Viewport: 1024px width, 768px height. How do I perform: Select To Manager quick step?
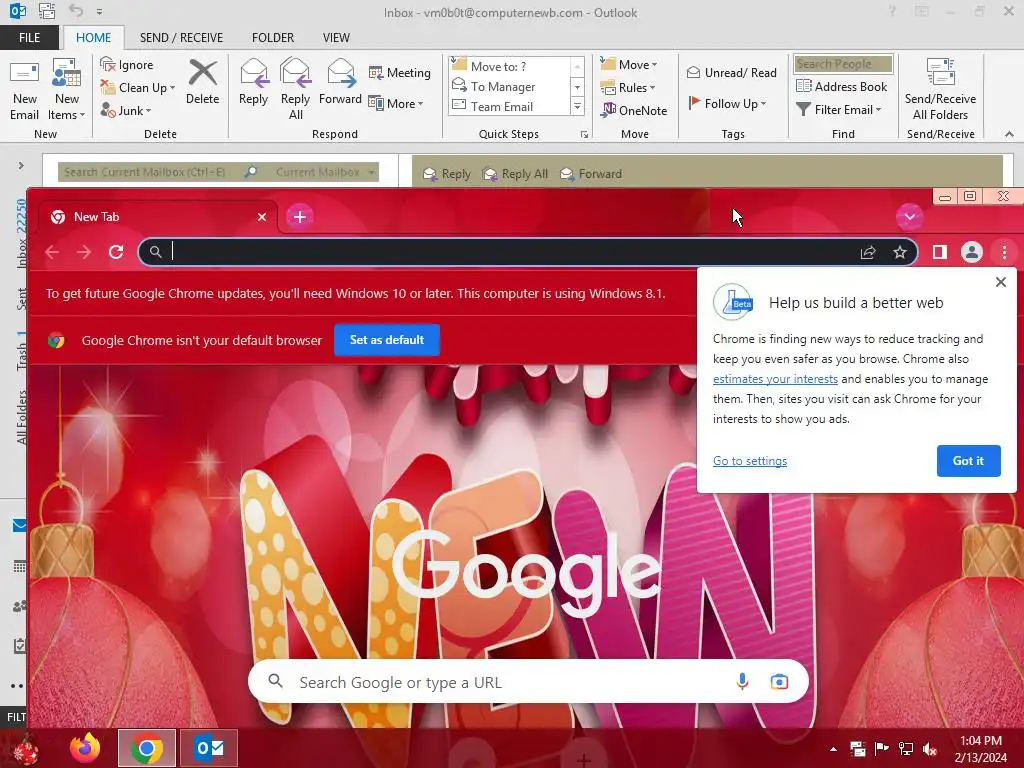click(x=510, y=86)
